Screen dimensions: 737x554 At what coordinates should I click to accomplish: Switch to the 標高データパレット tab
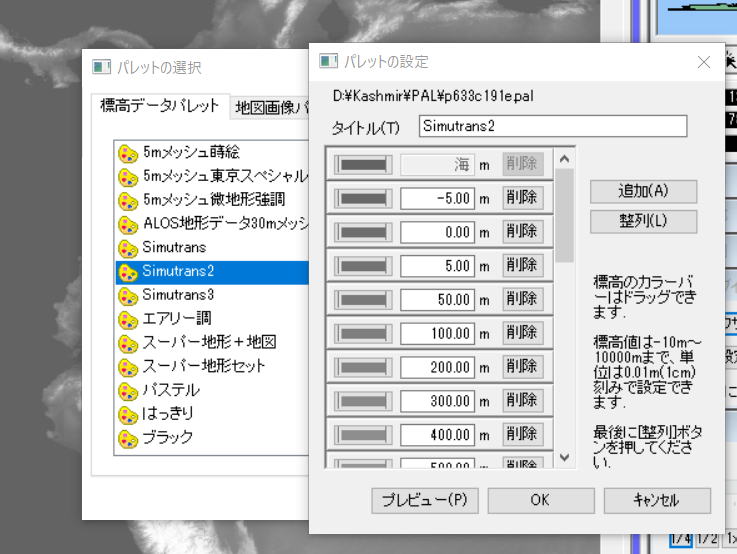[x=160, y=106]
